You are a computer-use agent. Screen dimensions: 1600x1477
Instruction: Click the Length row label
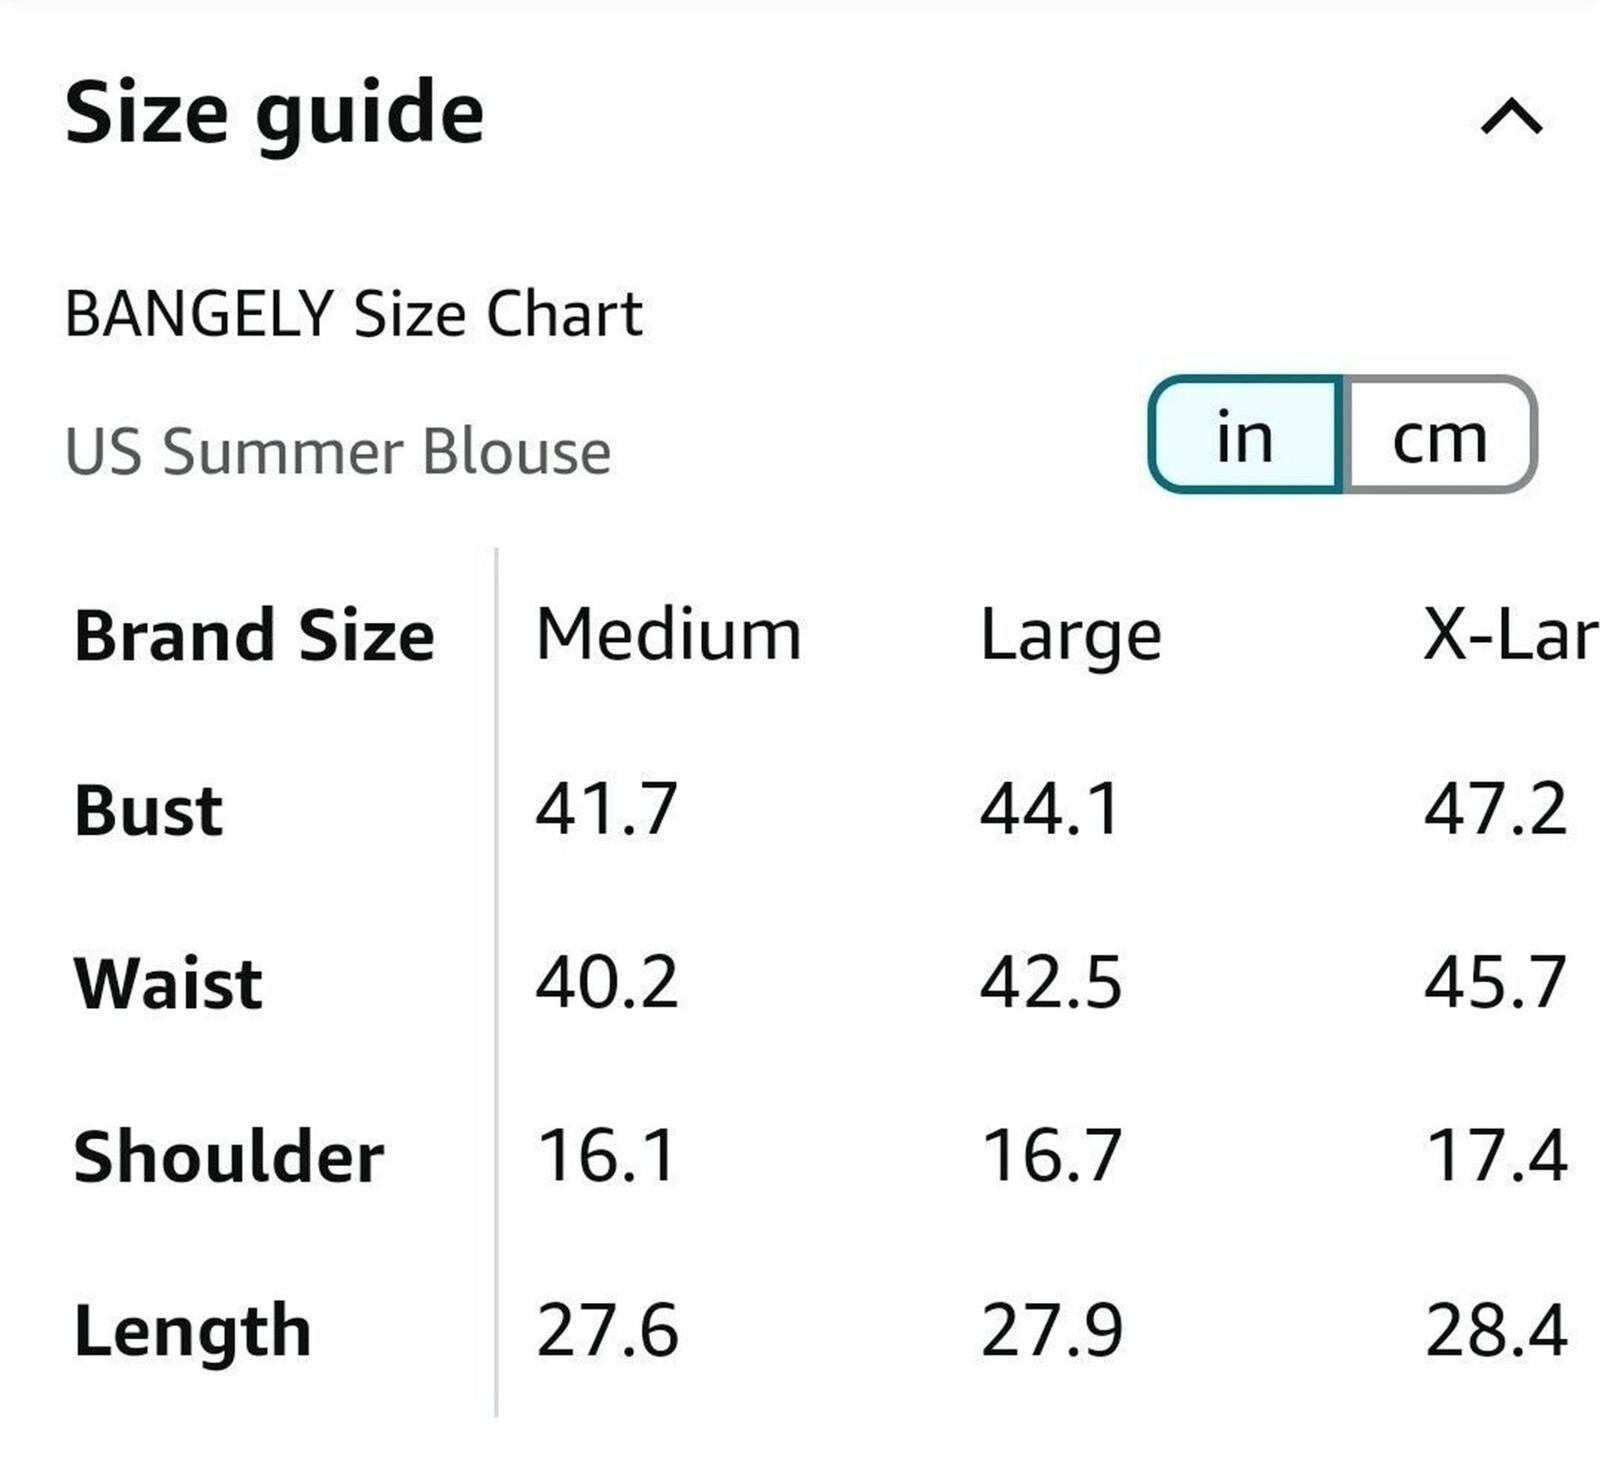pyautogui.click(x=193, y=1332)
